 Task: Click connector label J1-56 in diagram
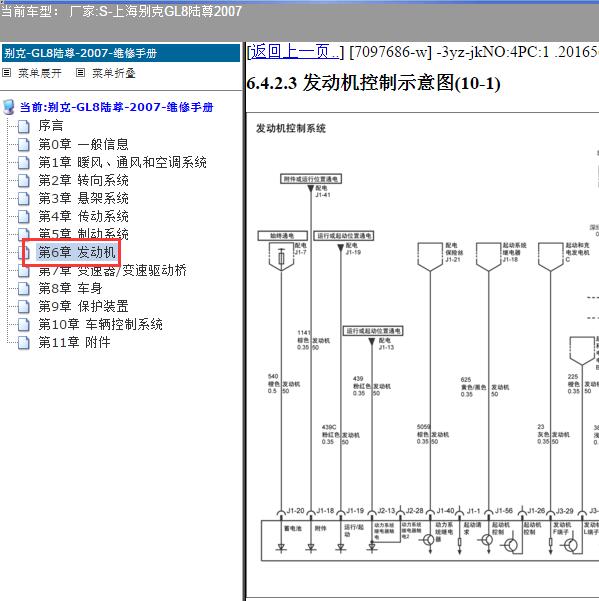(504, 511)
